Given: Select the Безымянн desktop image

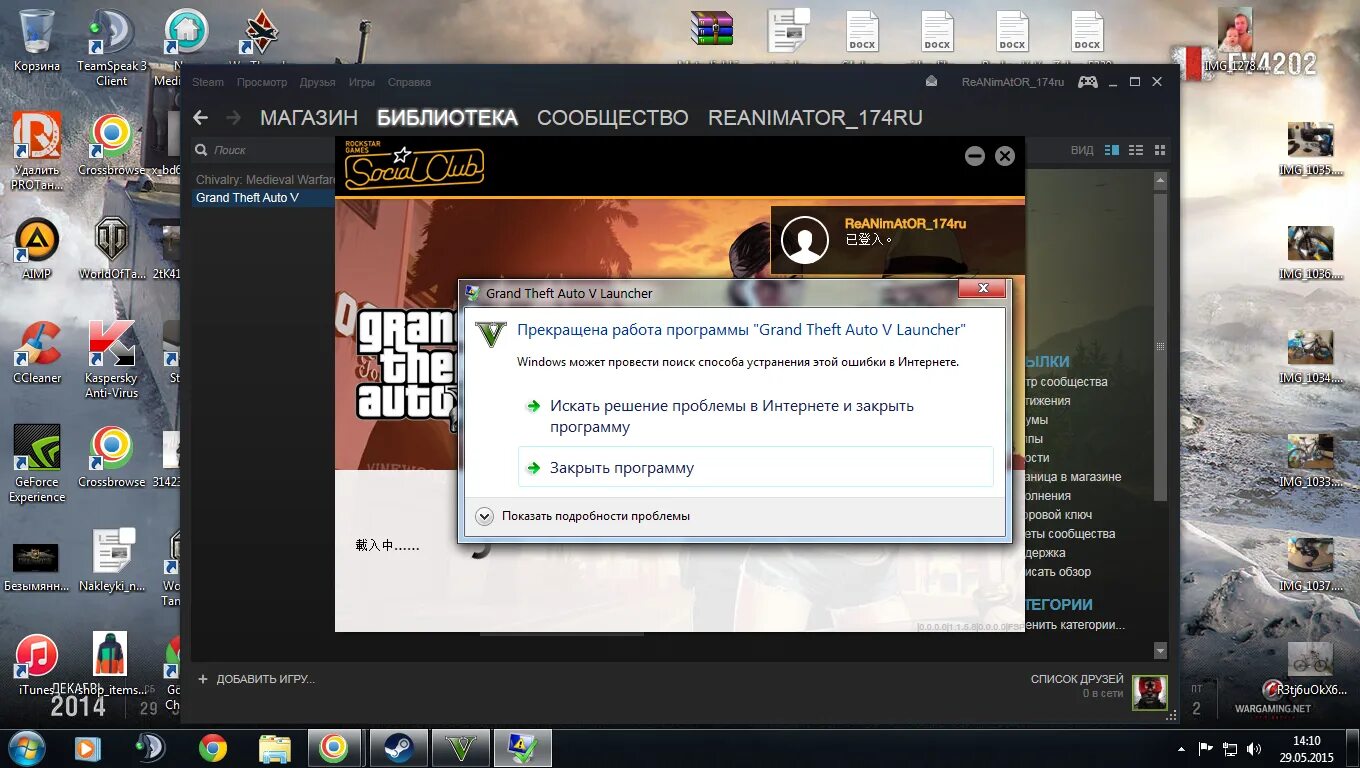Looking at the screenshot, I should point(37,566).
